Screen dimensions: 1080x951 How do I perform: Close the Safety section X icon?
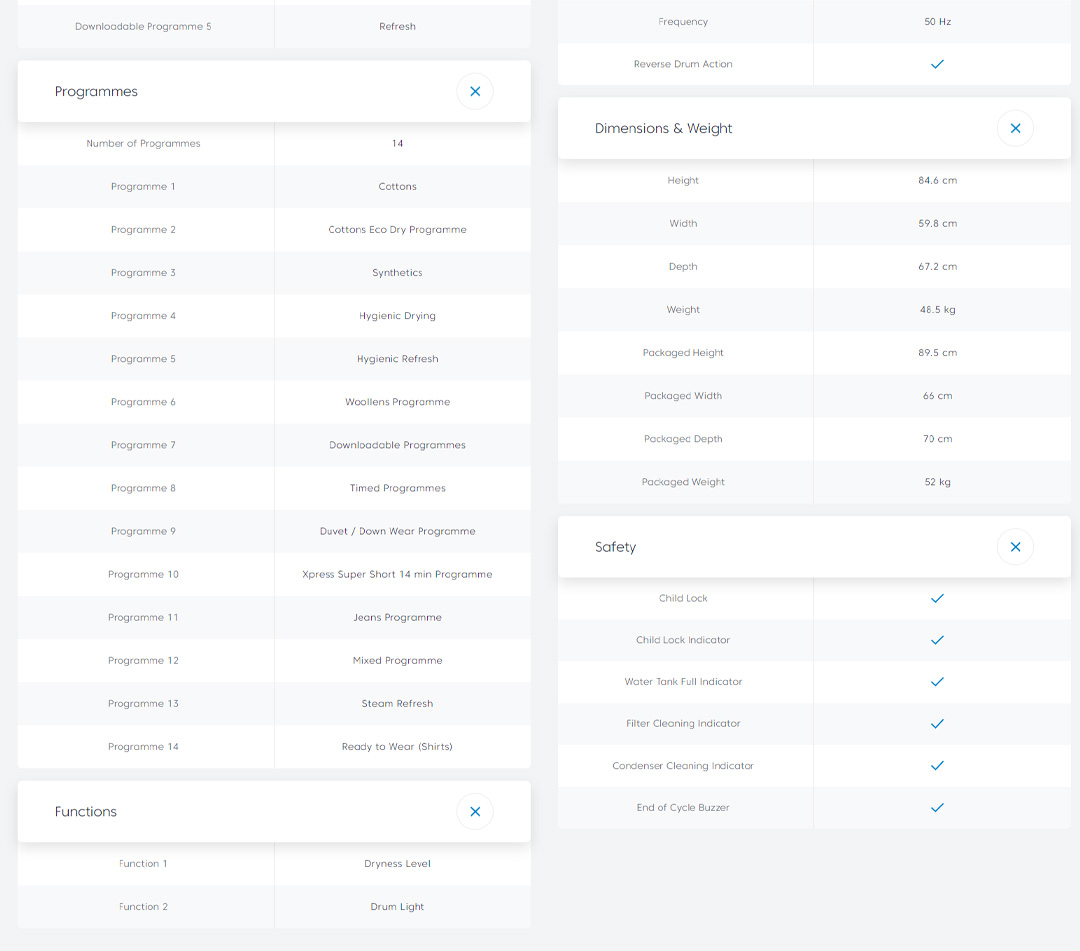(x=1015, y=547)
